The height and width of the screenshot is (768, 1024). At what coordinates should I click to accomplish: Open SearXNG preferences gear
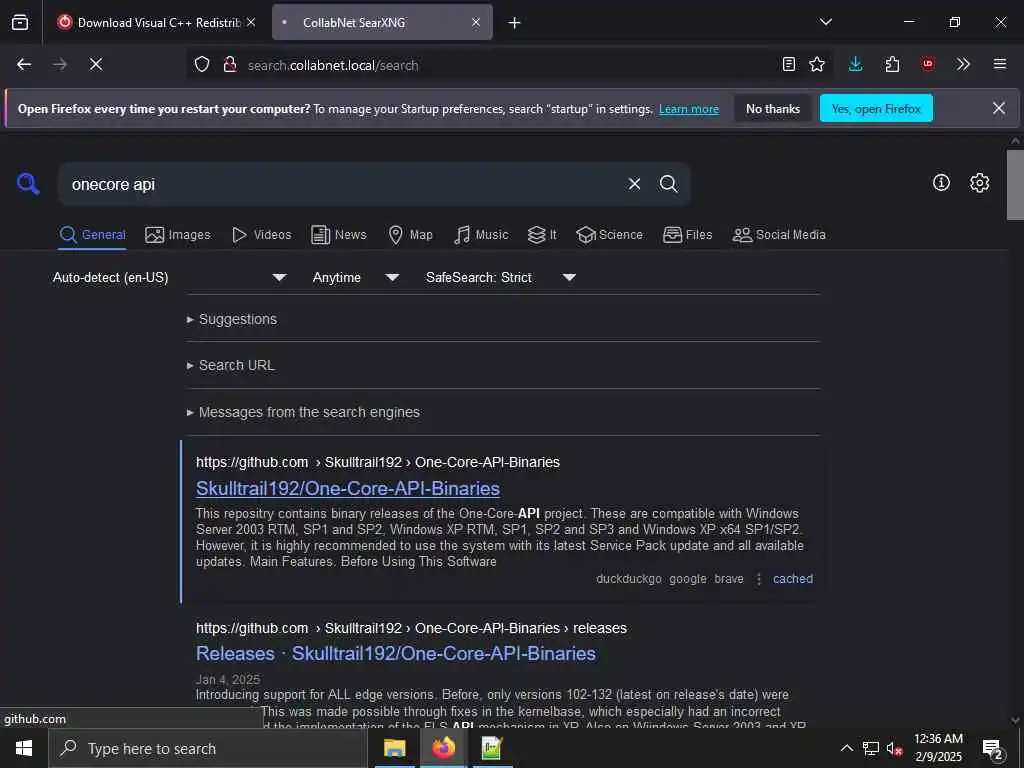(979, 183)
